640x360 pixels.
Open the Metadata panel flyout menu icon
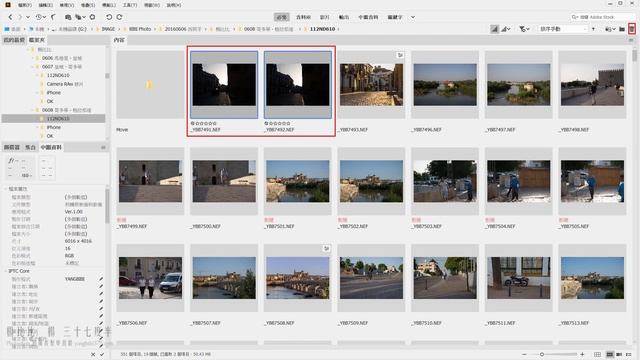coord(103,147)
